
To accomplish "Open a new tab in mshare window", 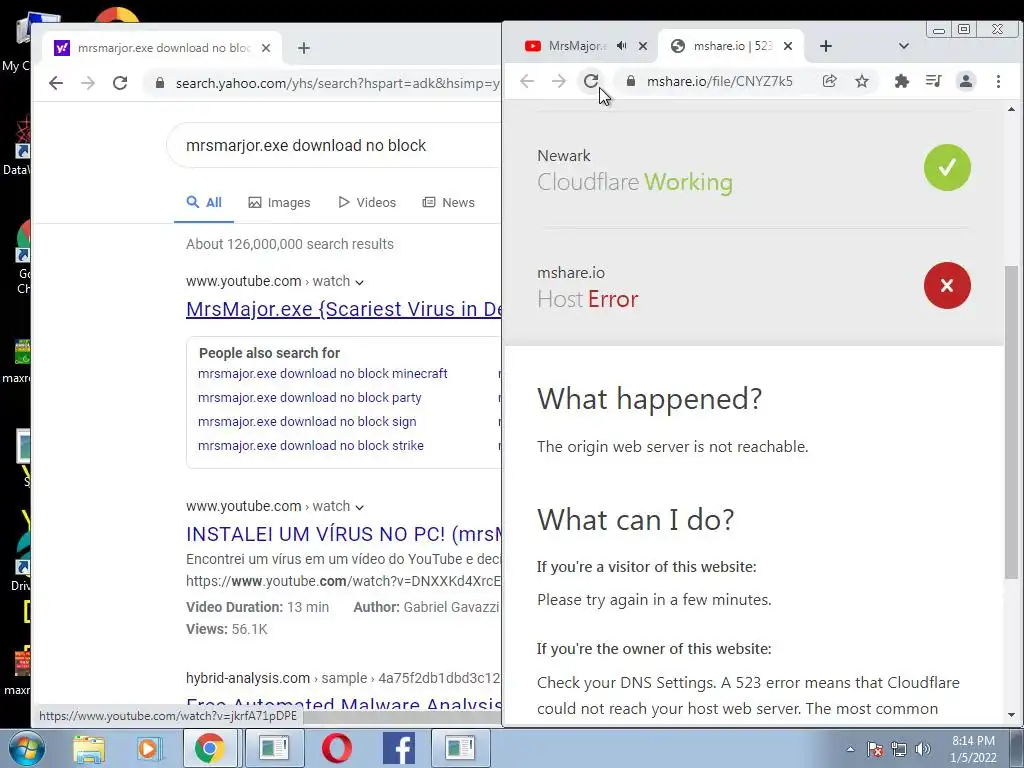I will click(826, 46).
